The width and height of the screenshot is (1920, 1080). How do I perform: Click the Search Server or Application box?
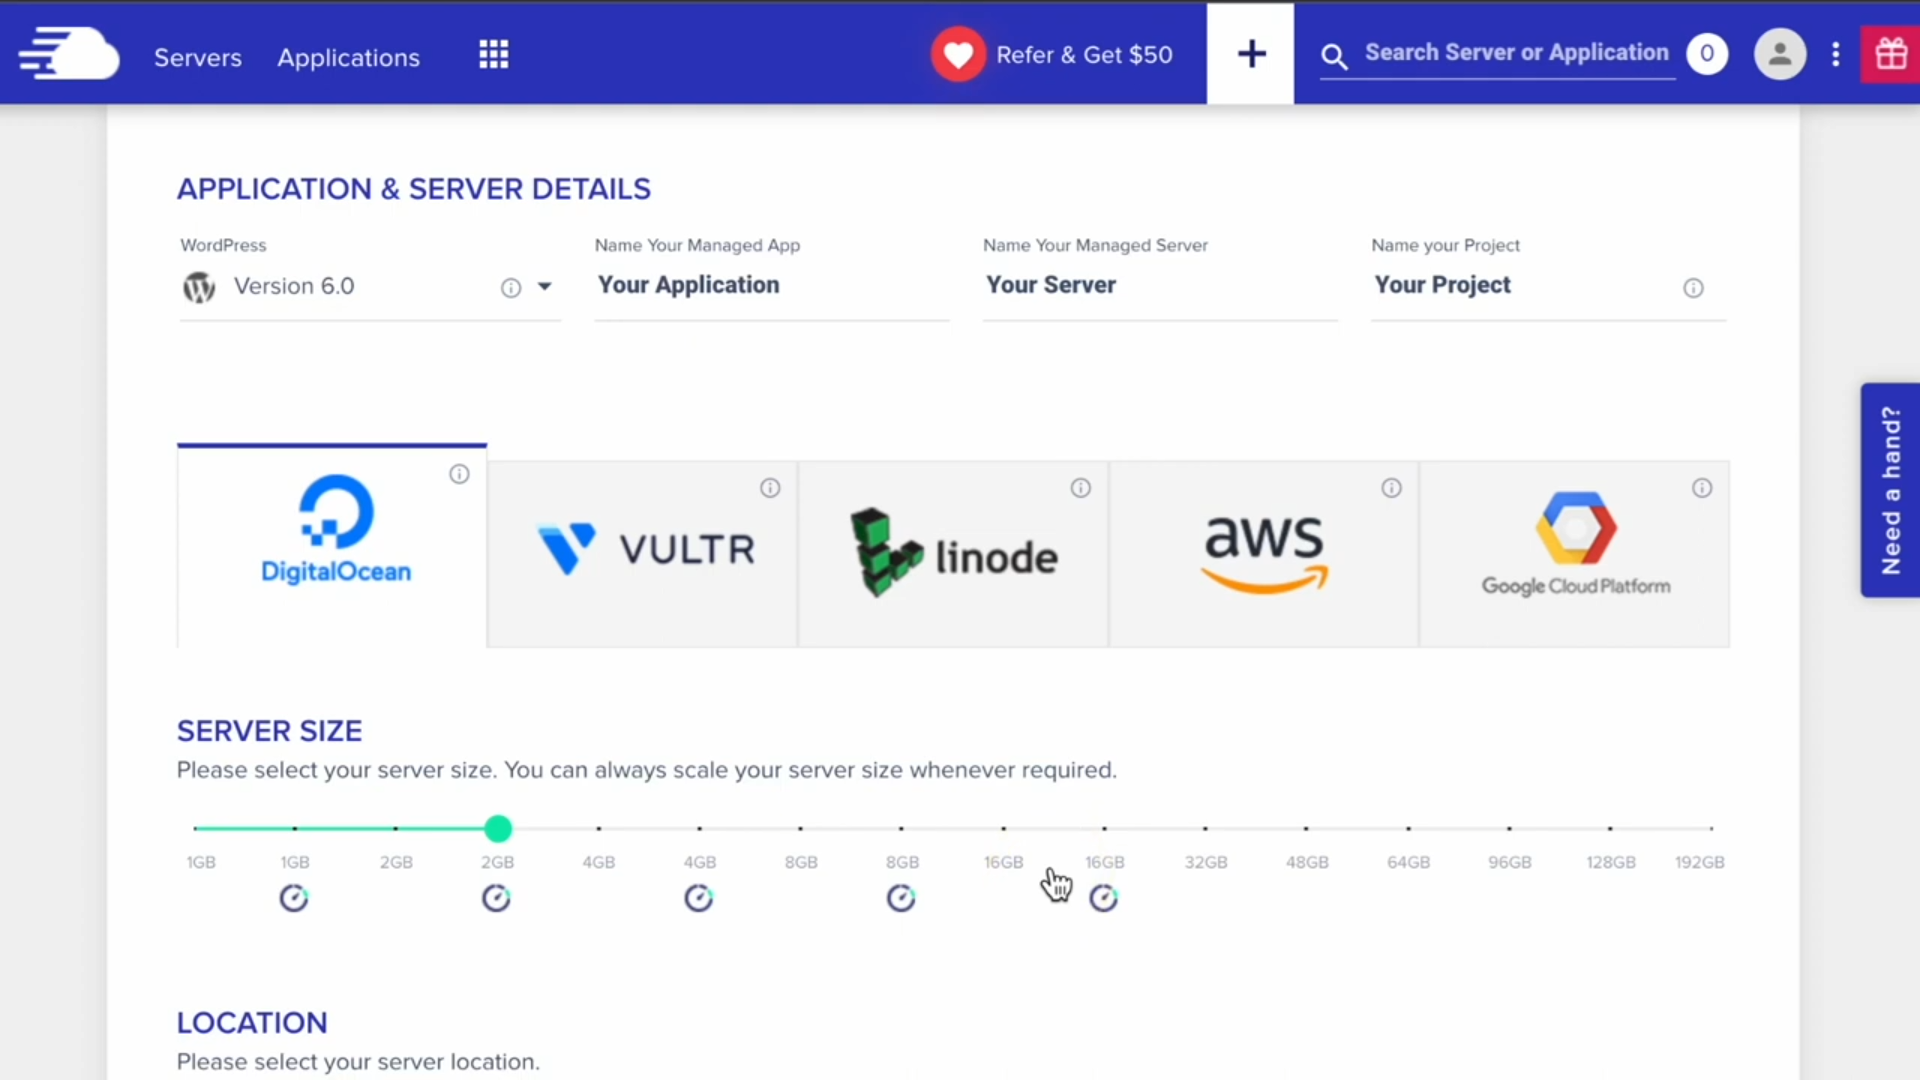point(1516,53)
